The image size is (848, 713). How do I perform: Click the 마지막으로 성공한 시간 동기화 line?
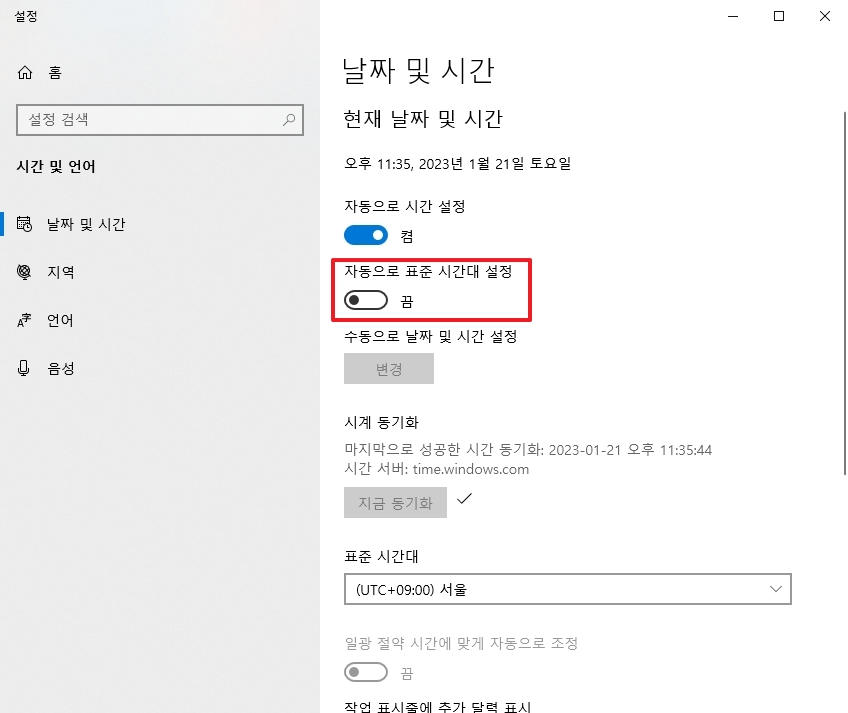coord(528,450)
